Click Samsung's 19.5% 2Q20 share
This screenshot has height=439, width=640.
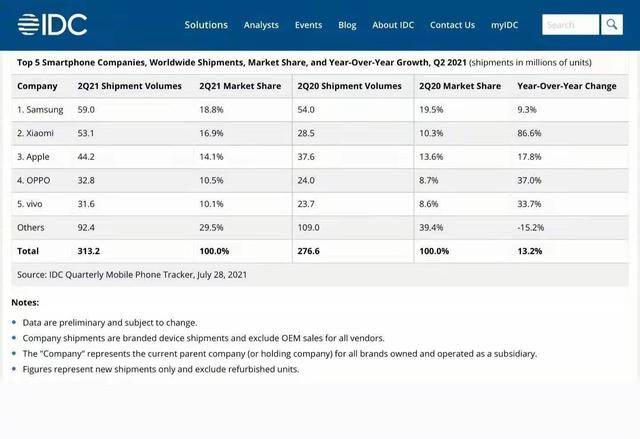point(431,110)
